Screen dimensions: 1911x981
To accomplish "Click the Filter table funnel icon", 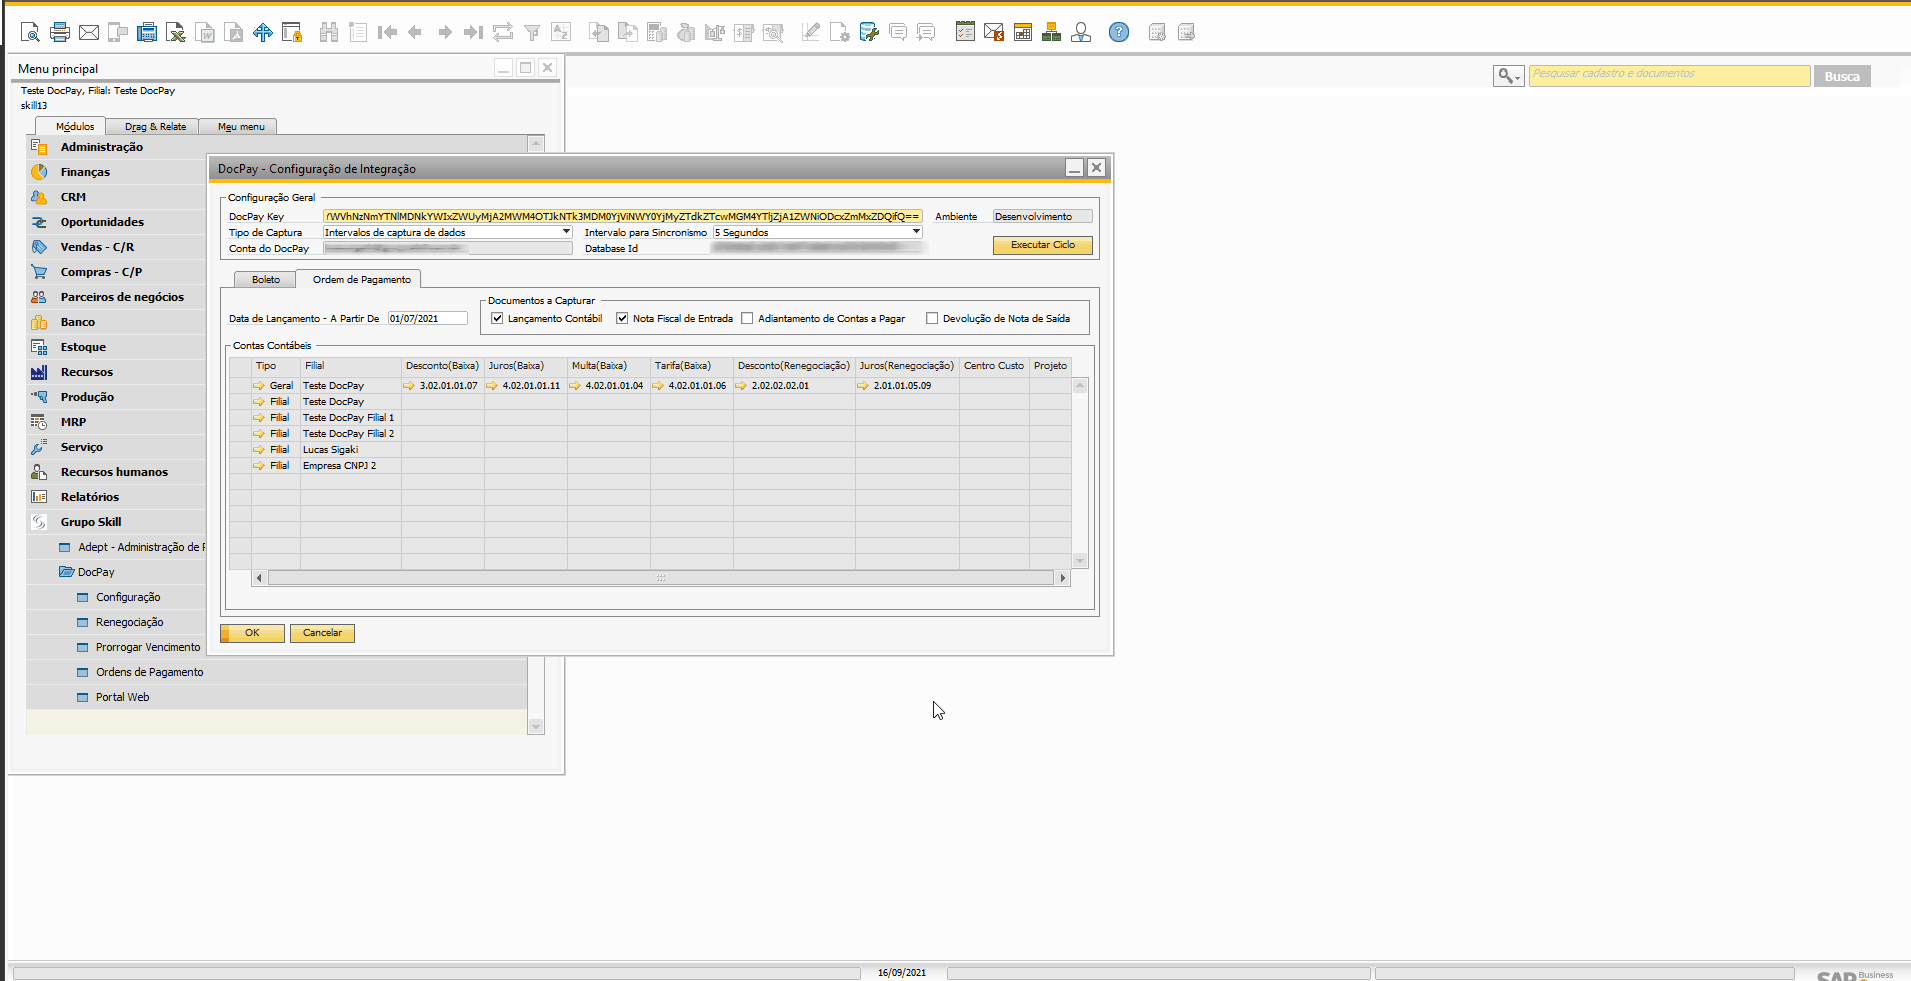I will click(532, 32).
